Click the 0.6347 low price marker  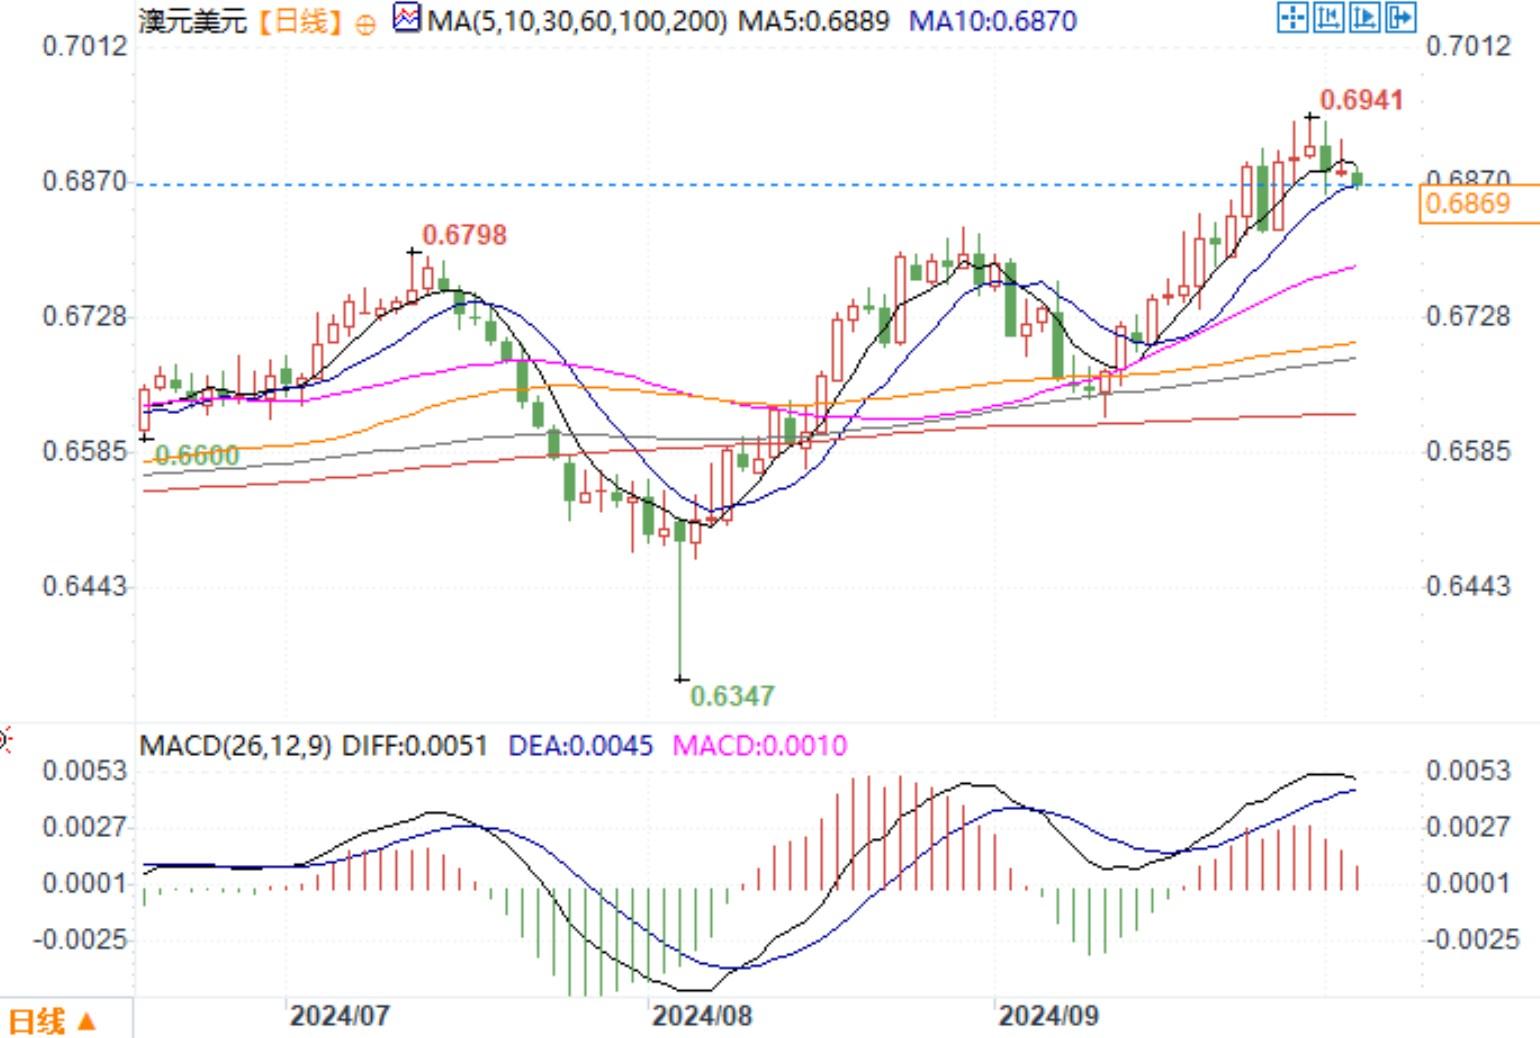[732, 695]
